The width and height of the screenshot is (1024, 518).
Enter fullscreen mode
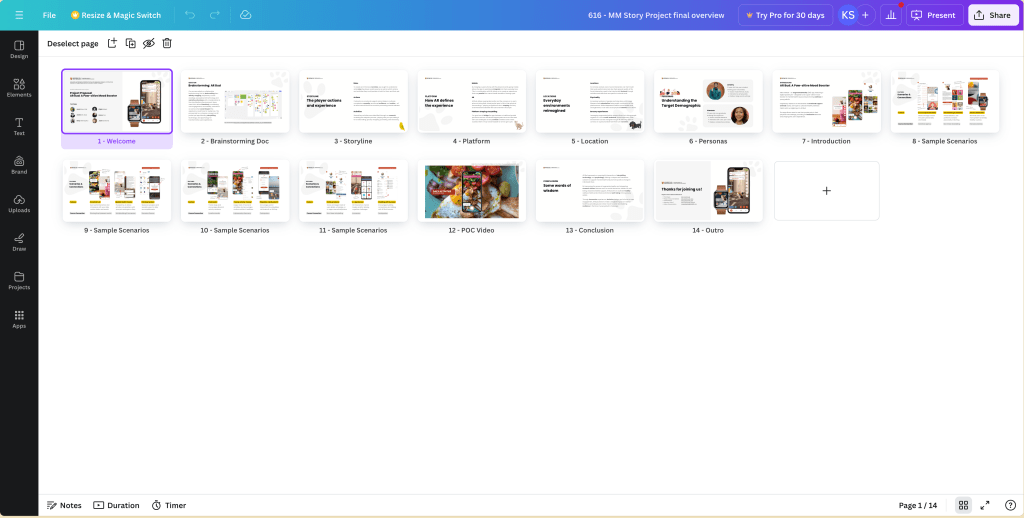[x=985, y=505]
